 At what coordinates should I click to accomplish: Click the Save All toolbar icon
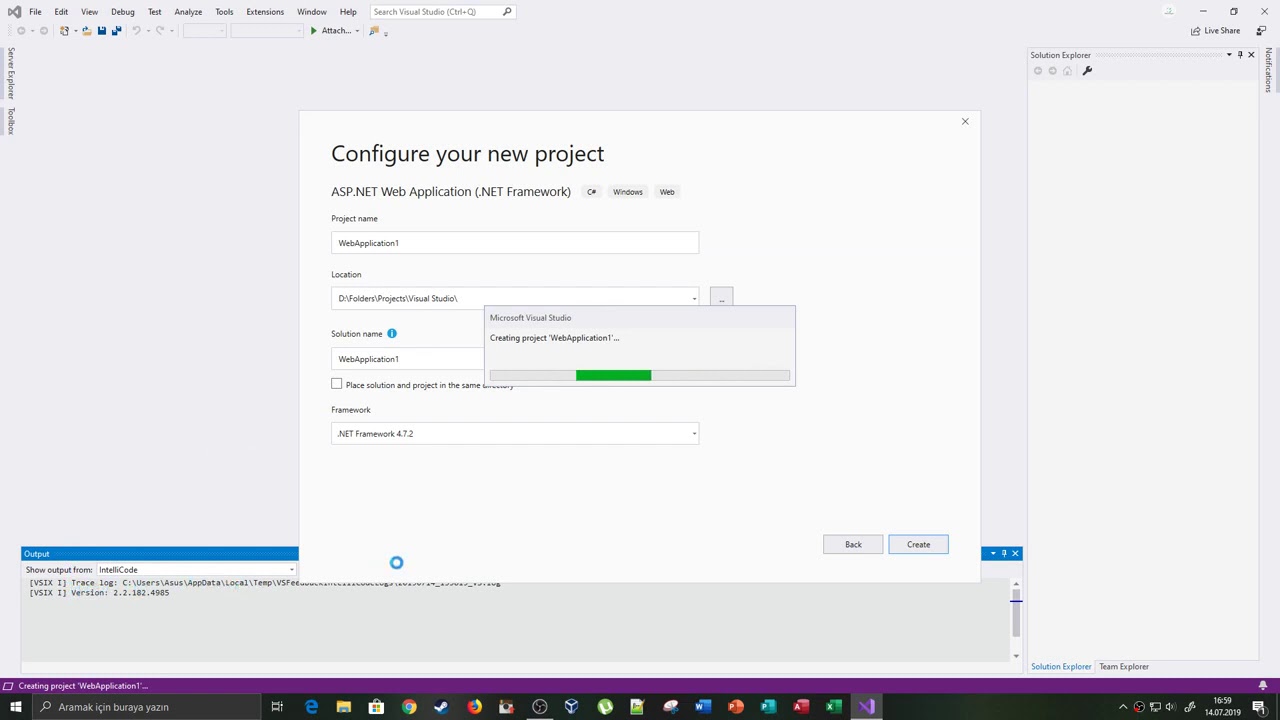pyautogui.click(x=116, y=31)
